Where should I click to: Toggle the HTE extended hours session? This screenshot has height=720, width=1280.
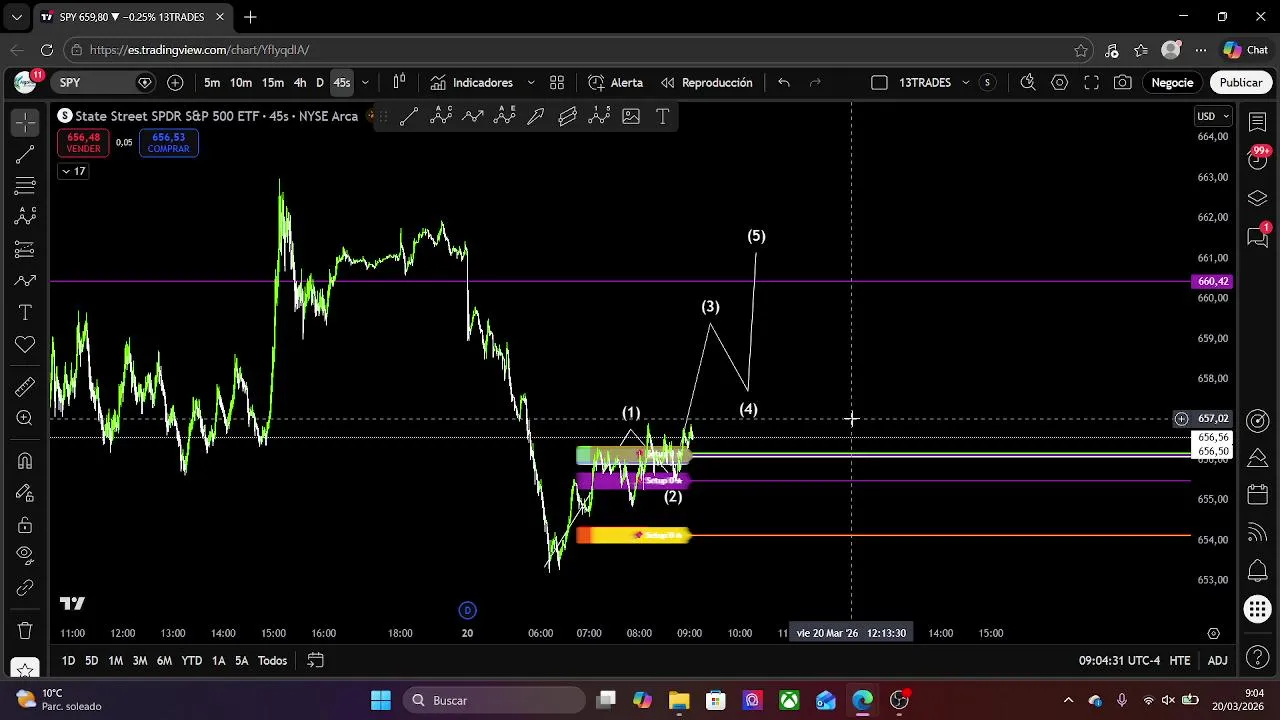click(1180, 661)
